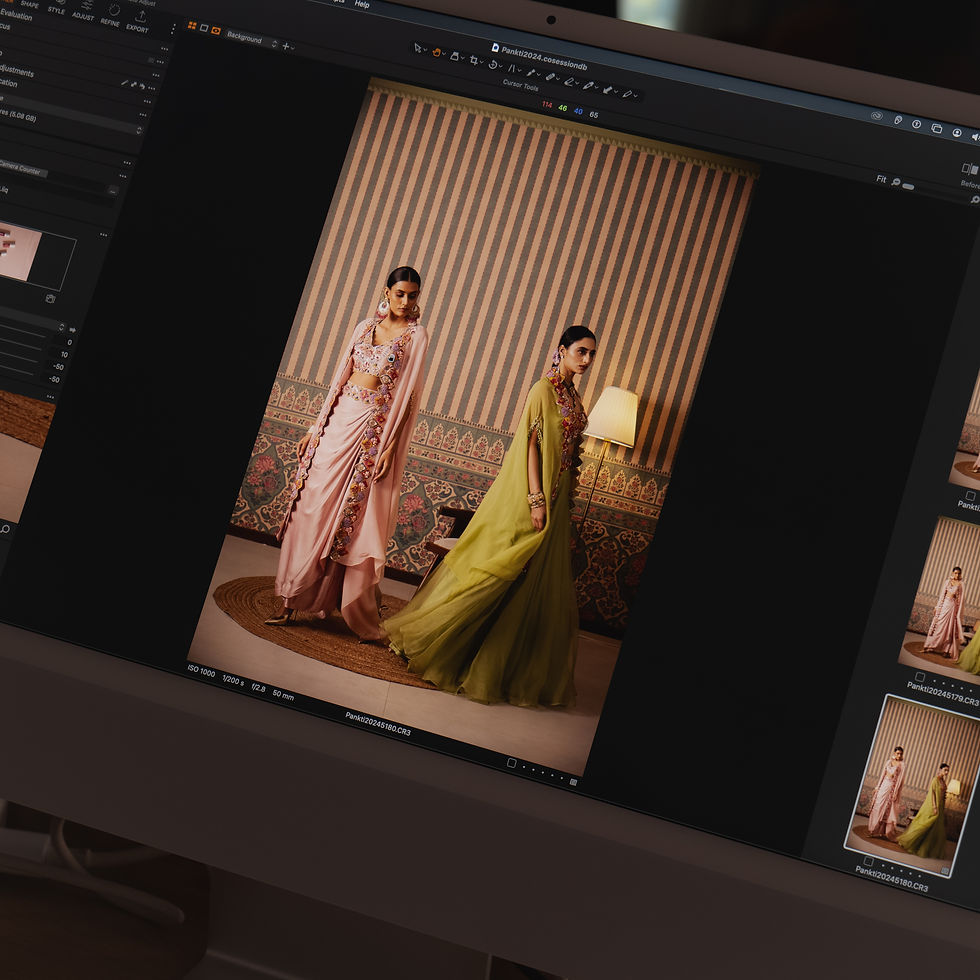Click the Creative Cloud menu bar icon
The width and height of the screenshot is (980, 980).
[878, 116]
